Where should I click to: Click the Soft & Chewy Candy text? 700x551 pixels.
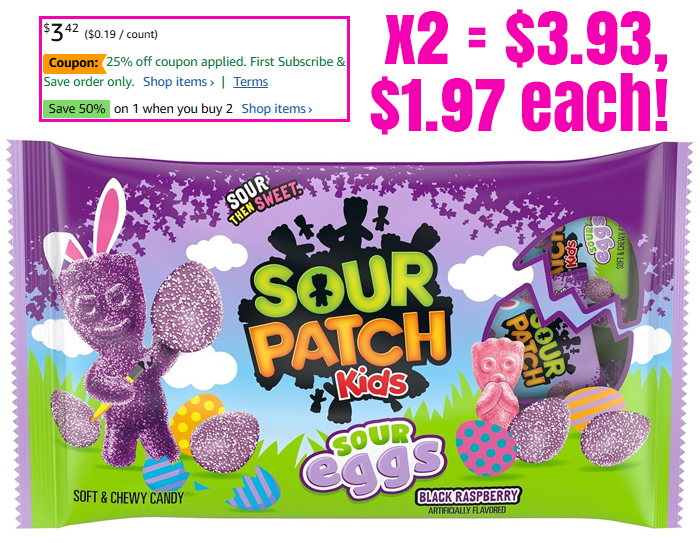(129, 497)
